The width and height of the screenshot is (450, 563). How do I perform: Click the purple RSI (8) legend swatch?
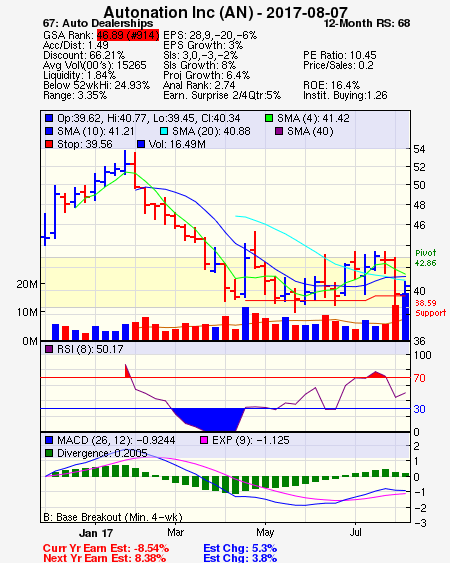point(49,349)
